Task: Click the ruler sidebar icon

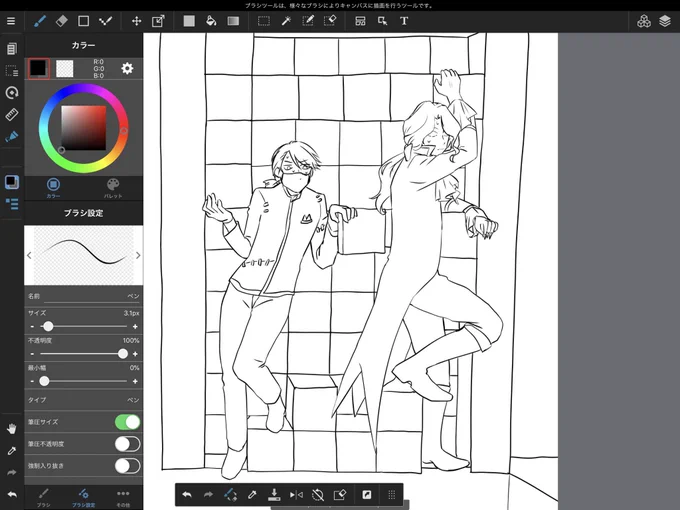Action: [x=12, y=114]
